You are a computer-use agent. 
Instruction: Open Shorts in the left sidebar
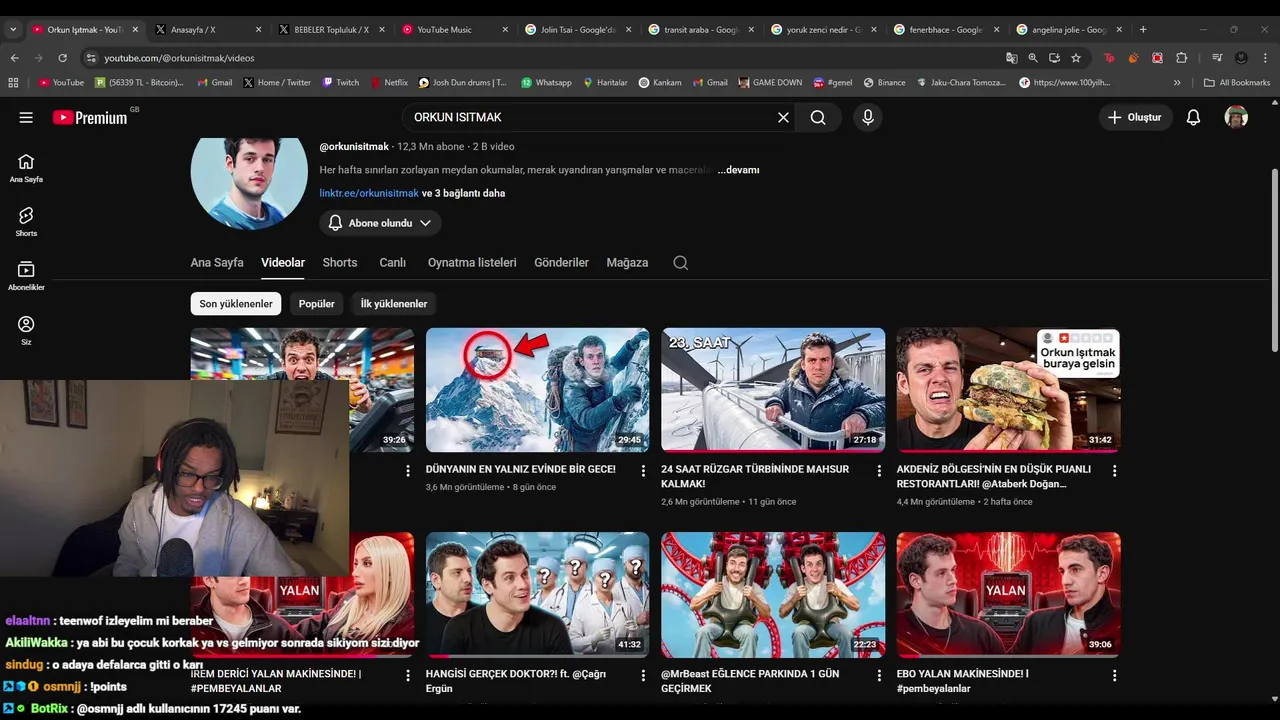pos(26,222)
